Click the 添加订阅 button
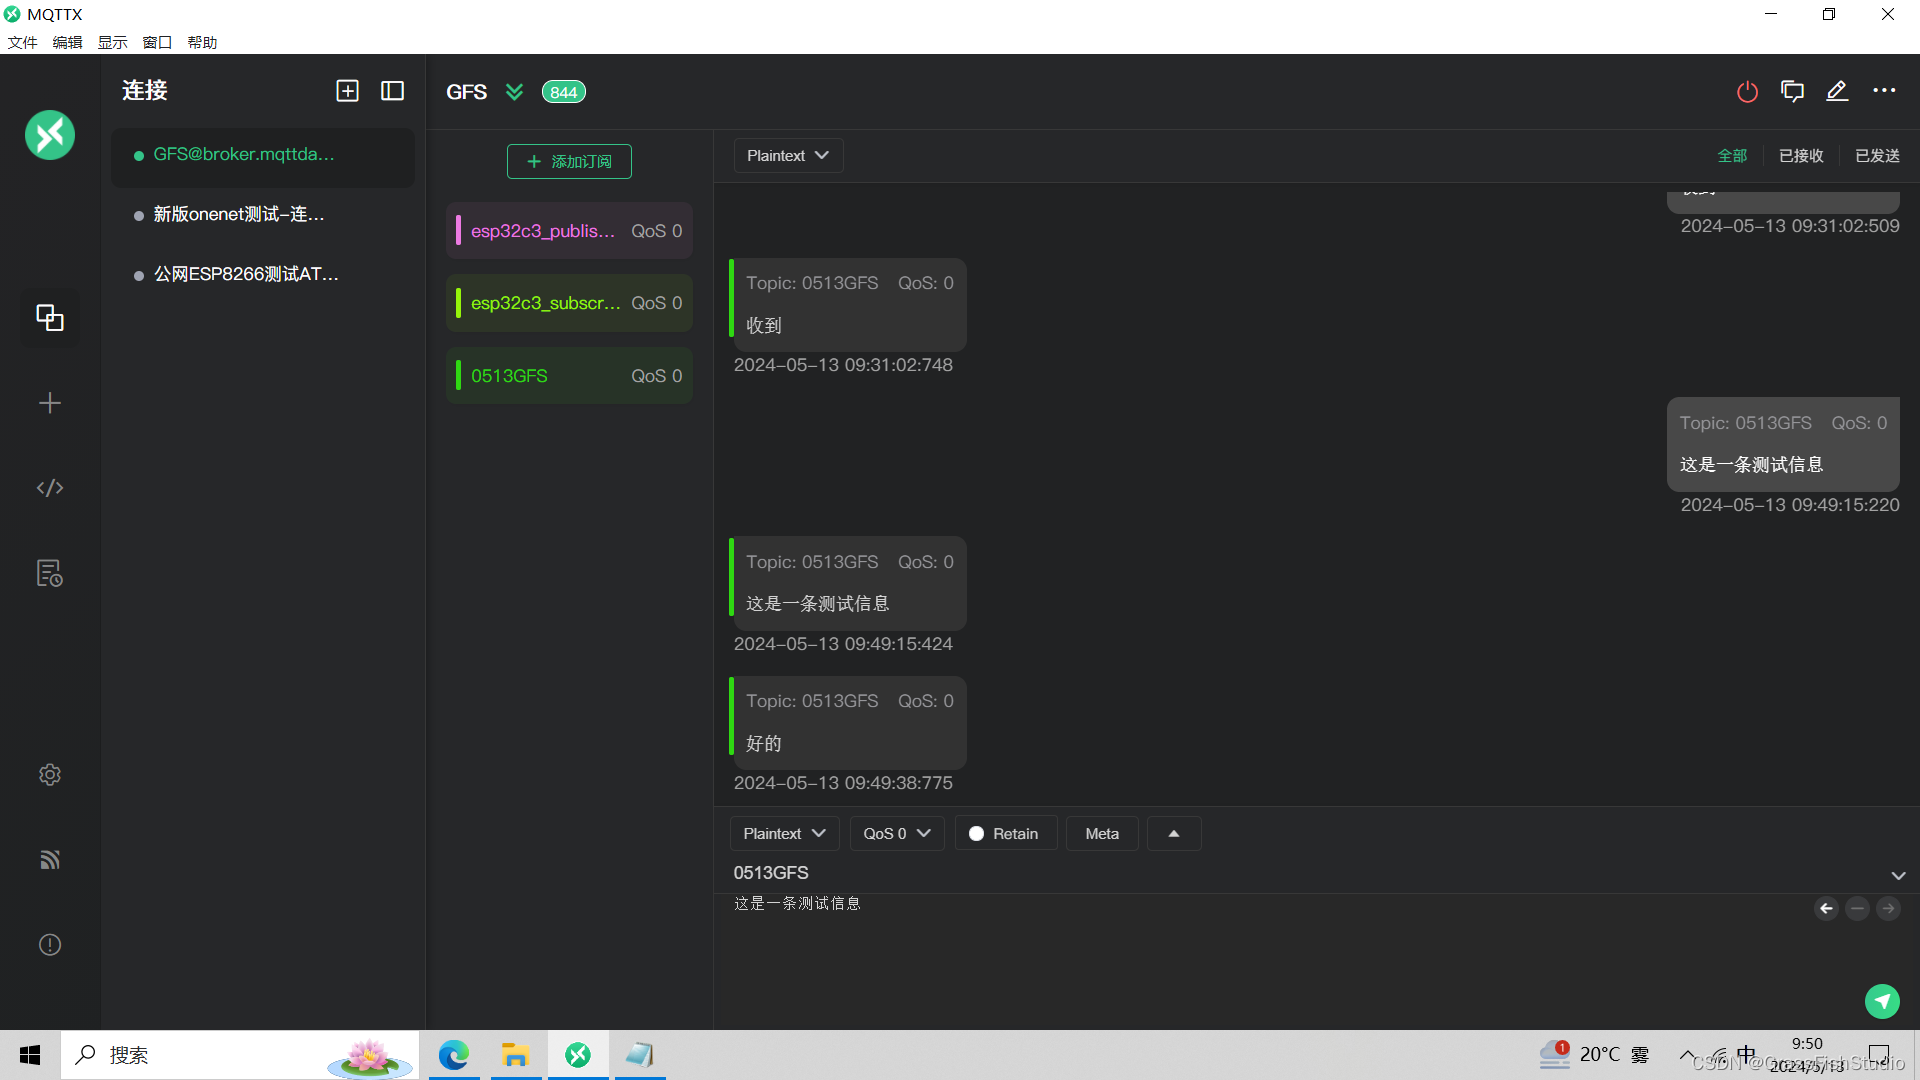The image size is (1920, 1080). point(569,162)
